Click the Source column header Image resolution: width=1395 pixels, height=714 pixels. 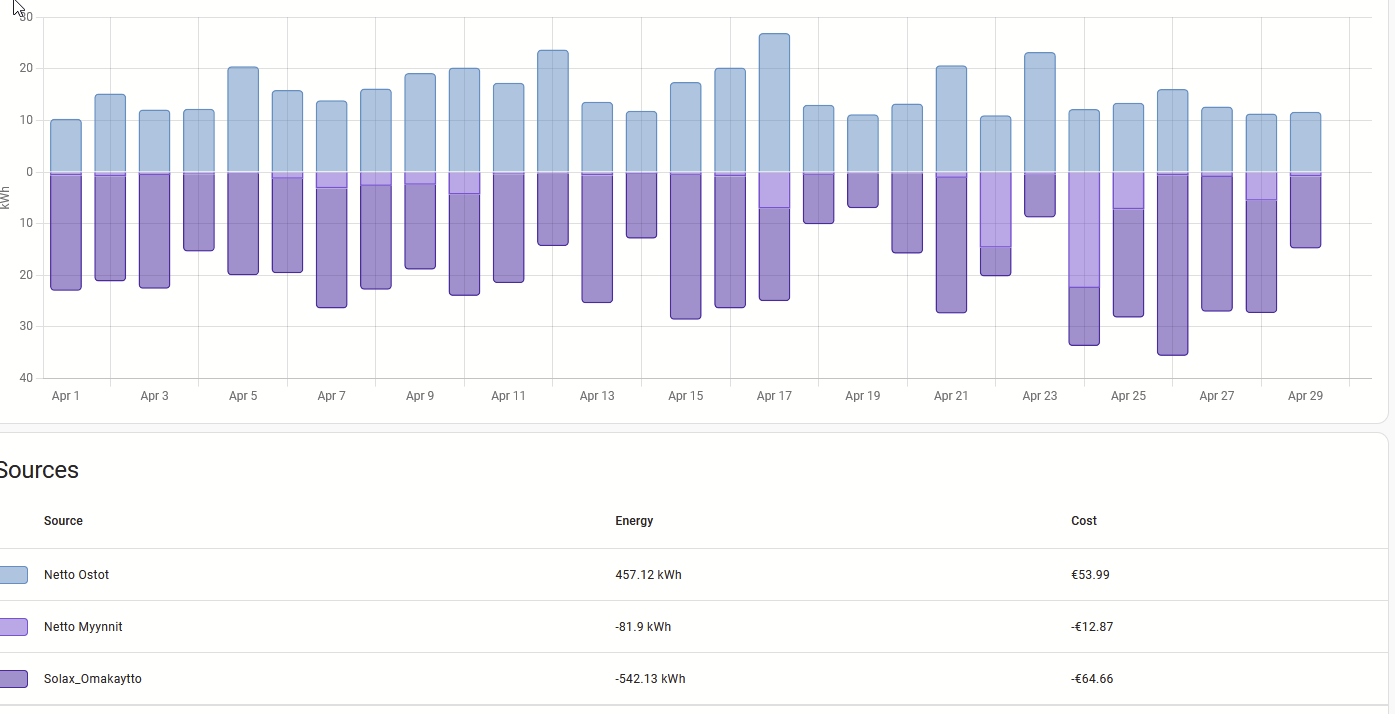[63, 521]
